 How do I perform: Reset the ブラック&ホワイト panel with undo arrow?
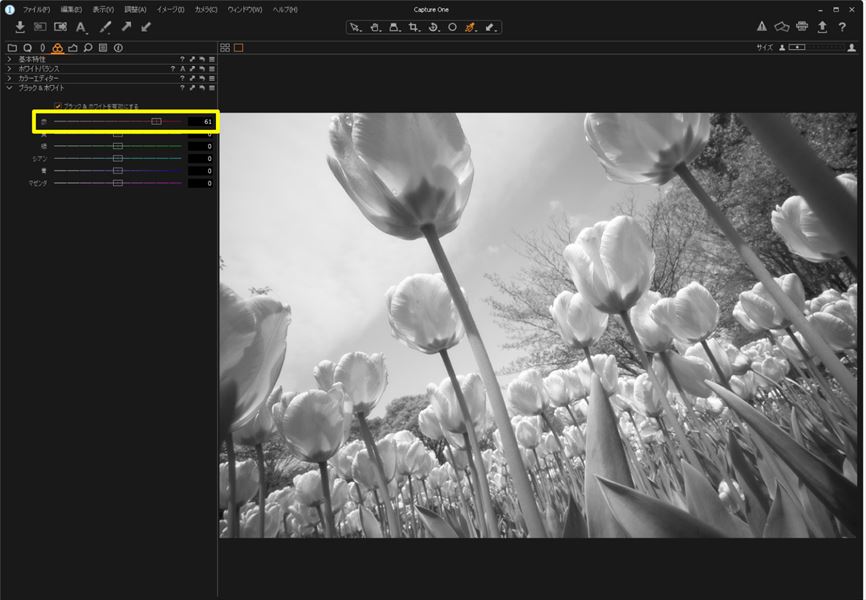[x=202, y=88]
